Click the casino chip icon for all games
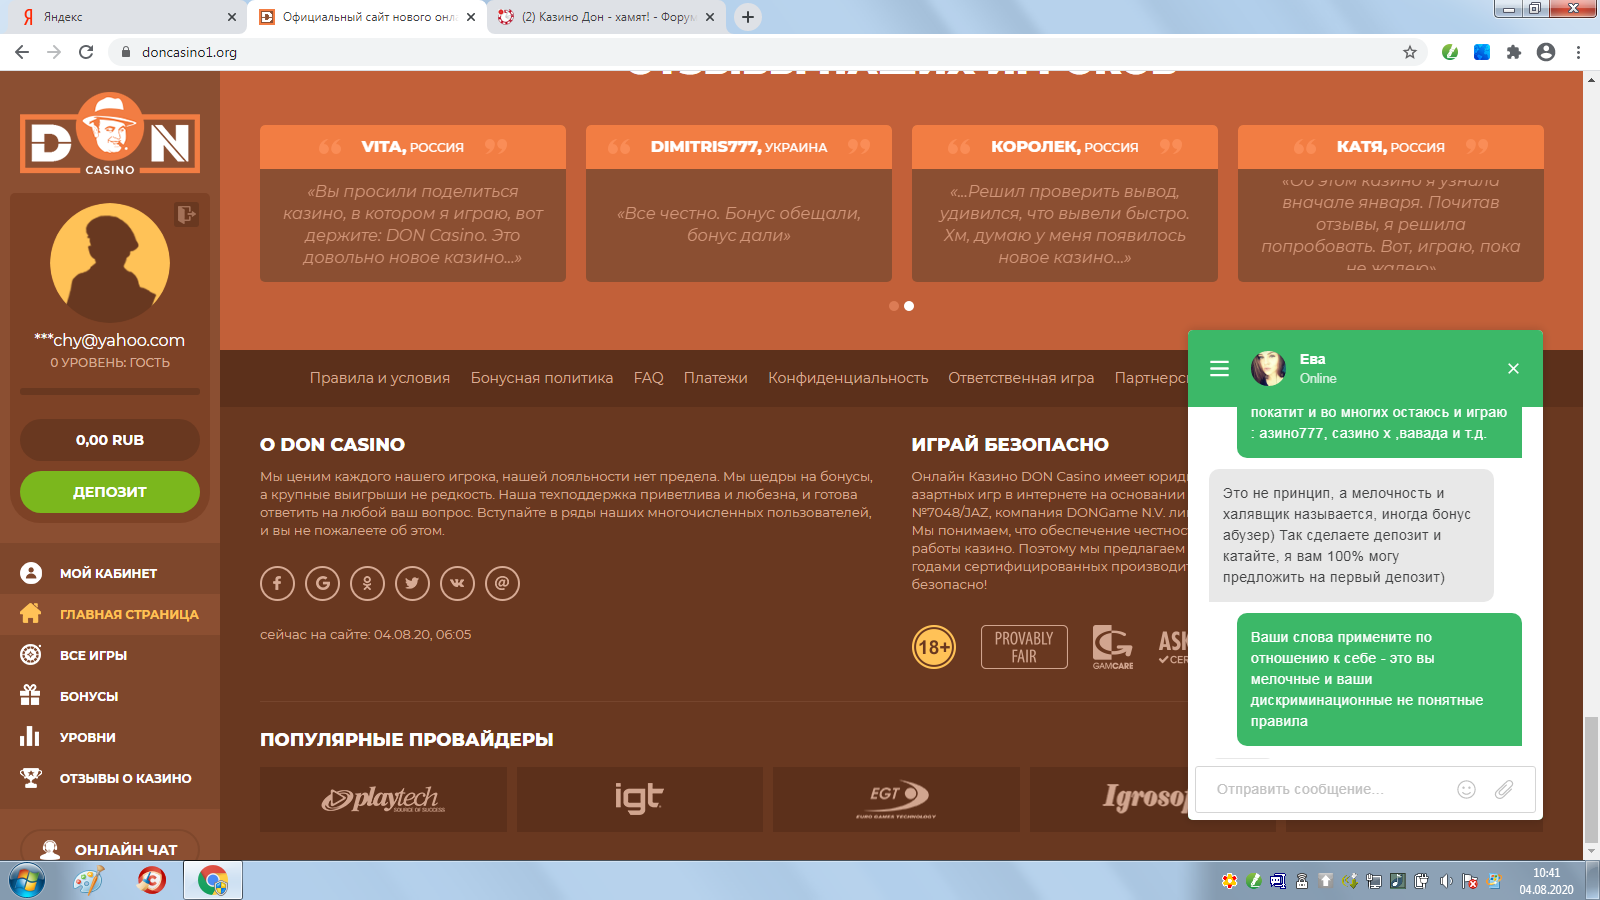 (x=31, y=655)
